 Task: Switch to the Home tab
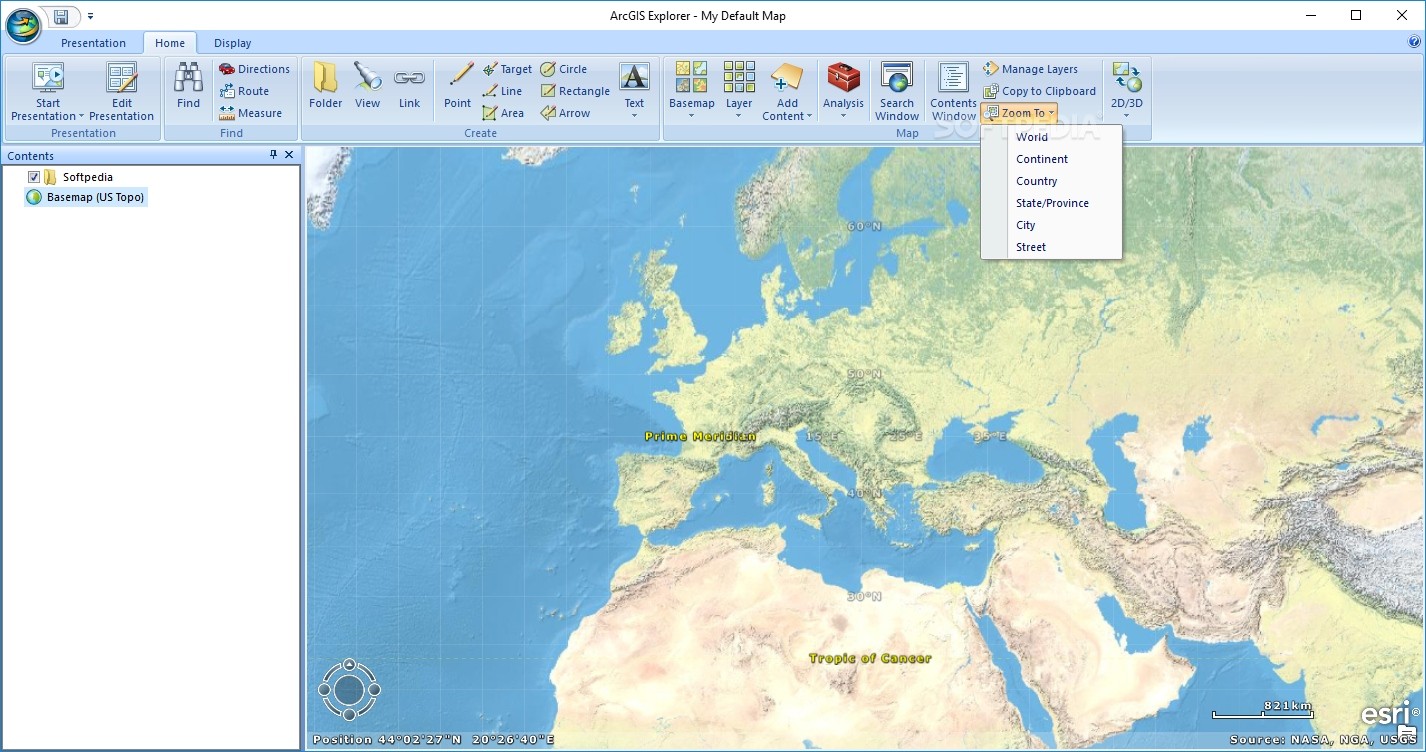pyautogui.click(x=170, y=43)
